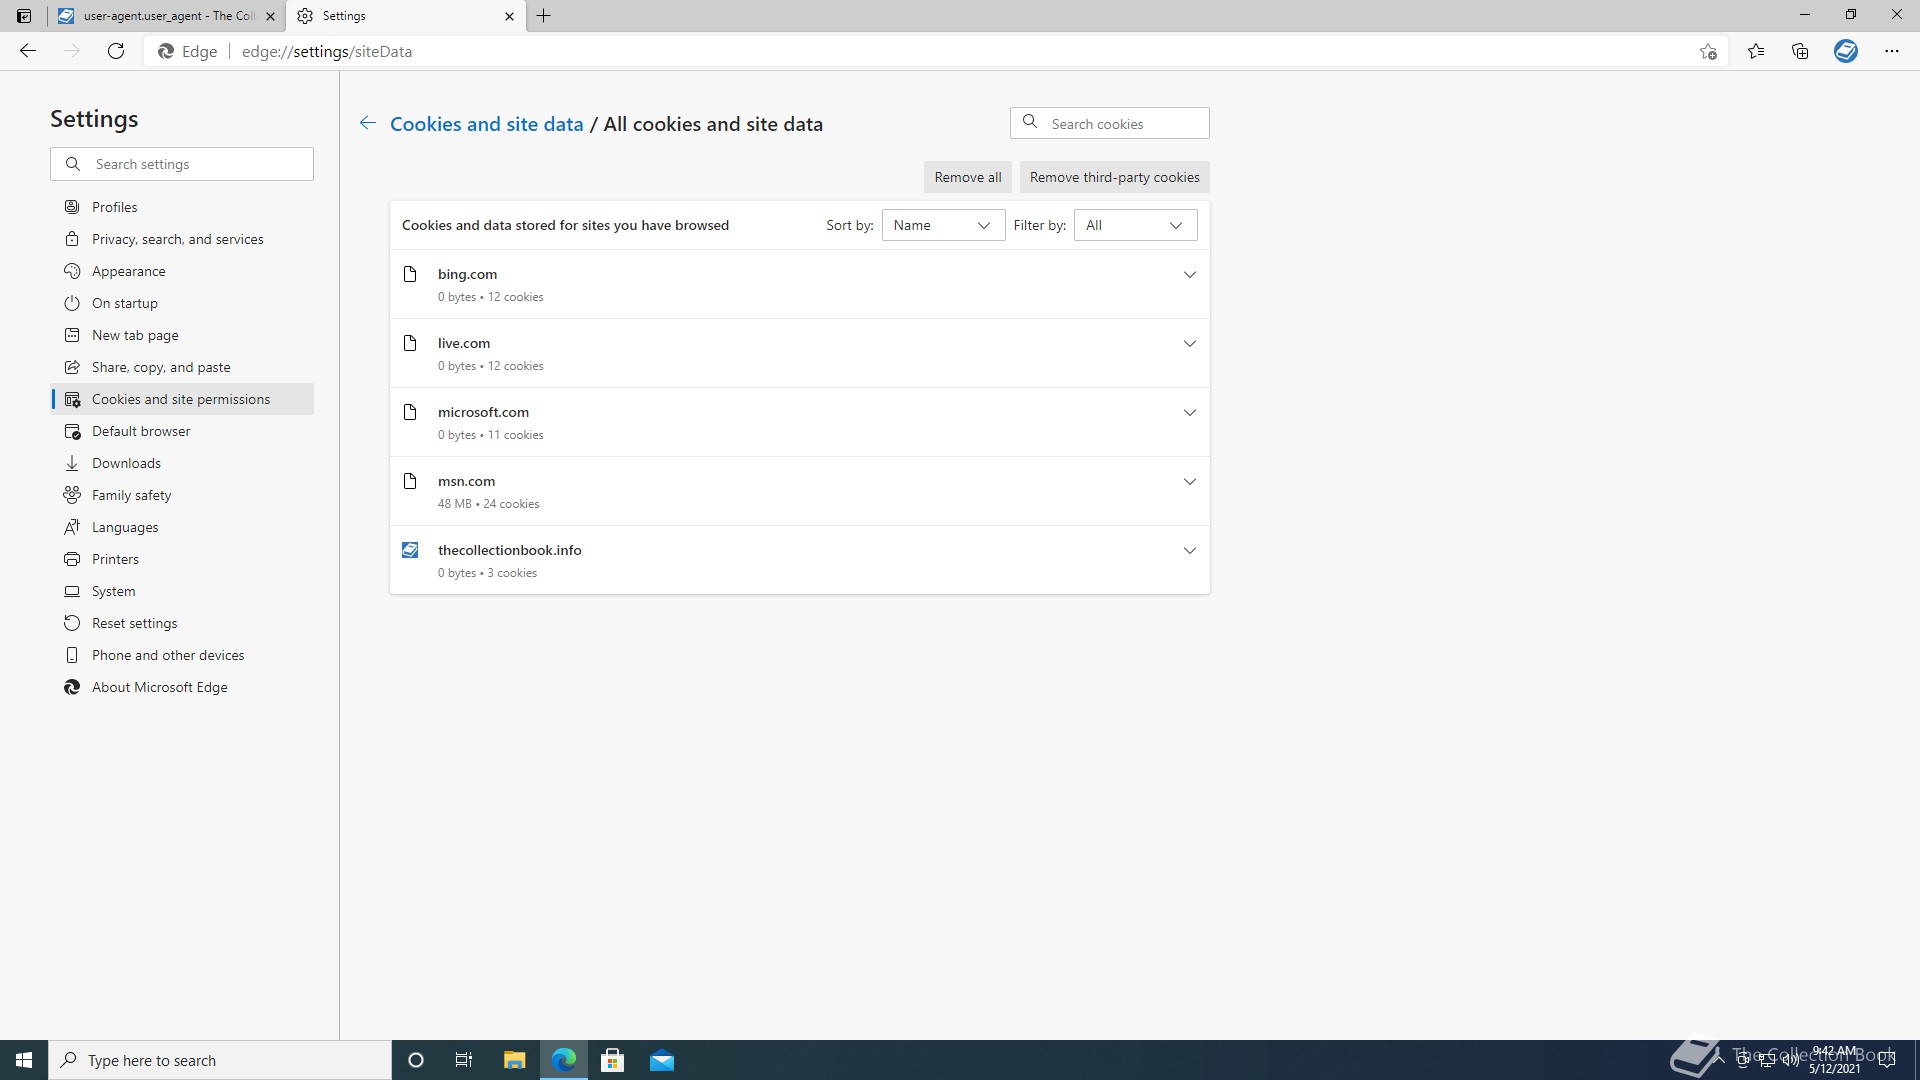Image resolution: width=1920 pixels, height=1080 pixels.
Task: Expand the bing.com cookies entry
Action: [x=1190, y=274]
